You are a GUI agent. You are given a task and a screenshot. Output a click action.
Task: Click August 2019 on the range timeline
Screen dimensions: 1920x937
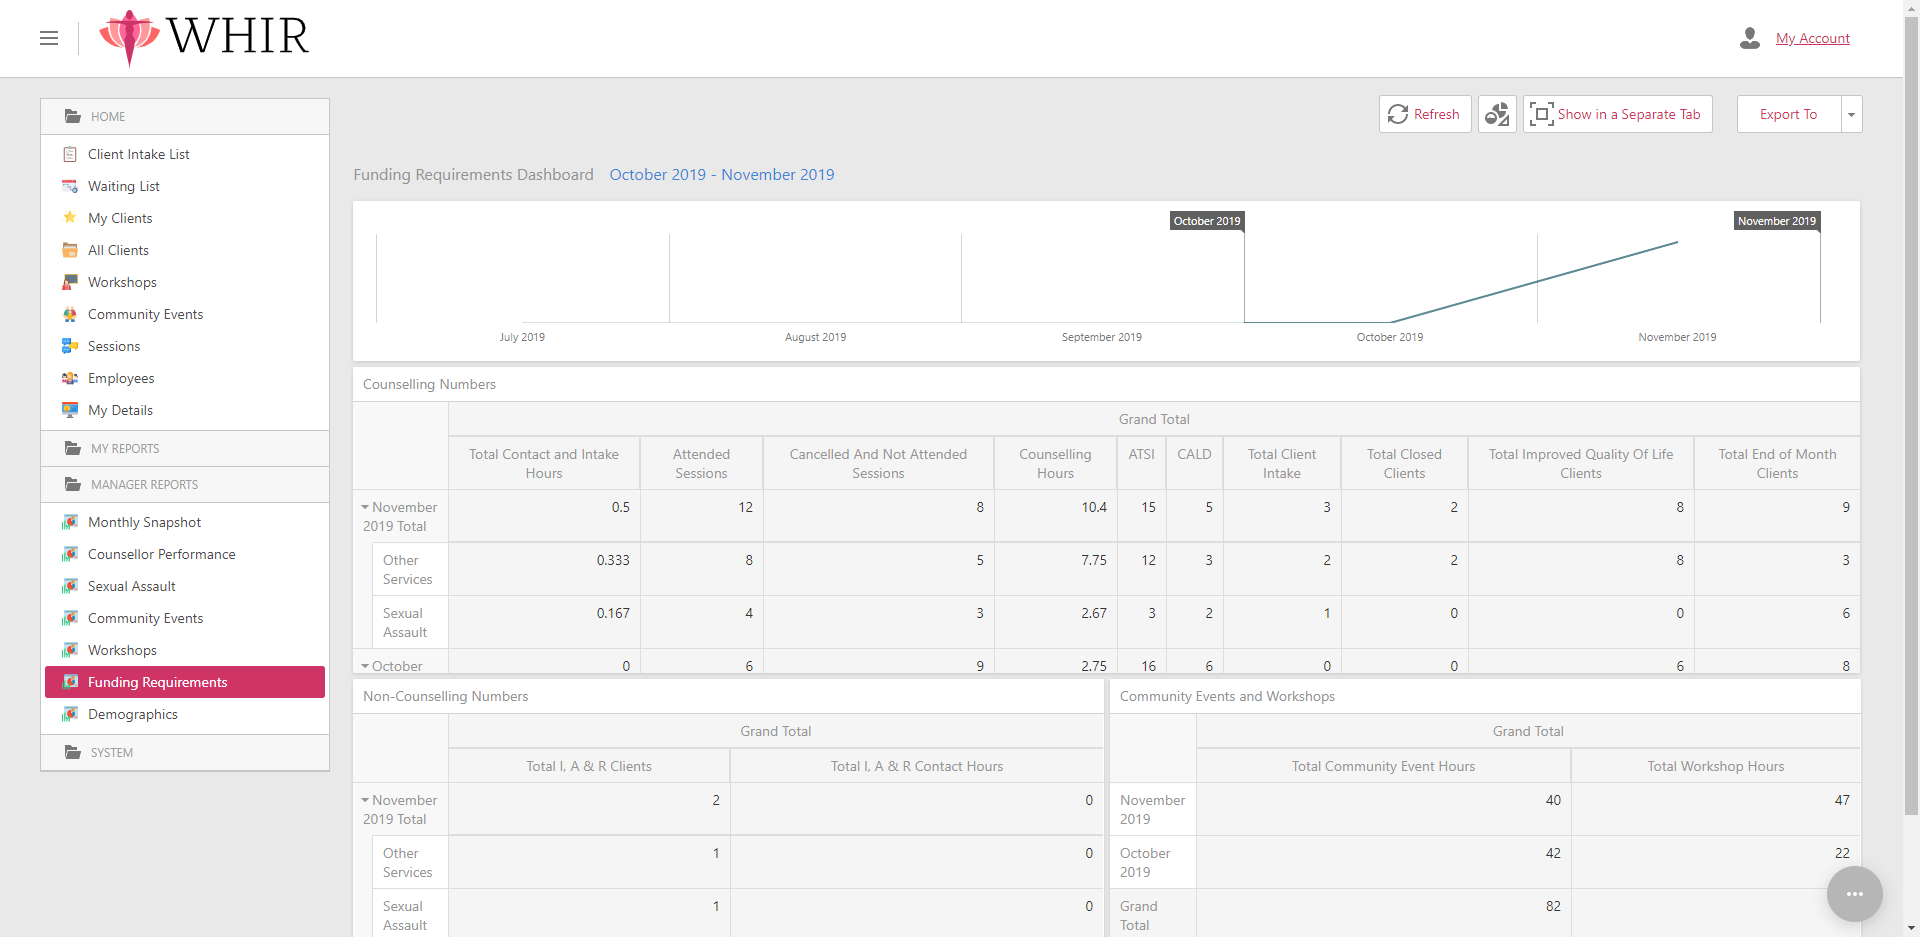[x=815, y=337]
